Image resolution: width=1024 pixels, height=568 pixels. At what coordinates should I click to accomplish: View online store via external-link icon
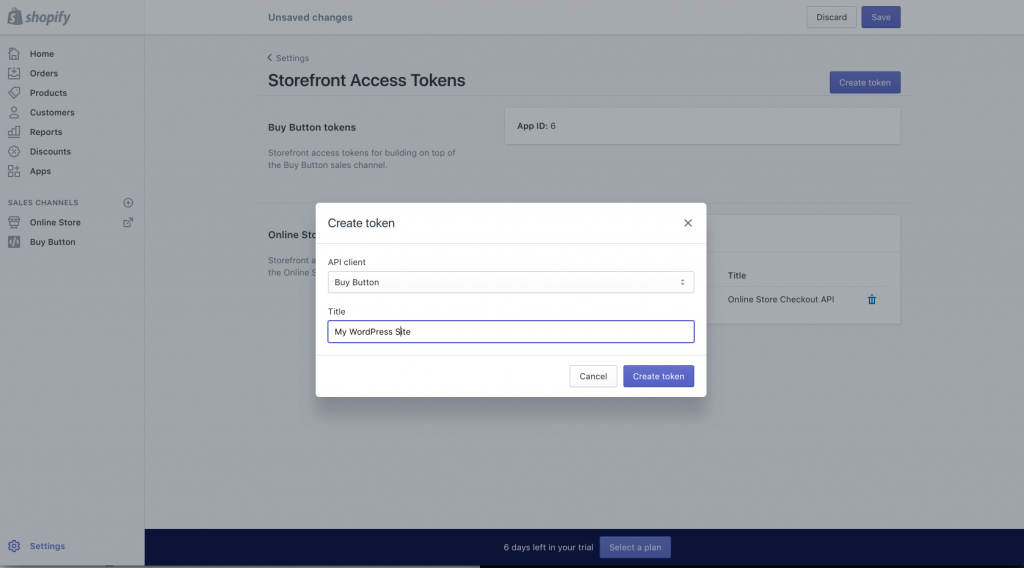[x=128, y=222]
